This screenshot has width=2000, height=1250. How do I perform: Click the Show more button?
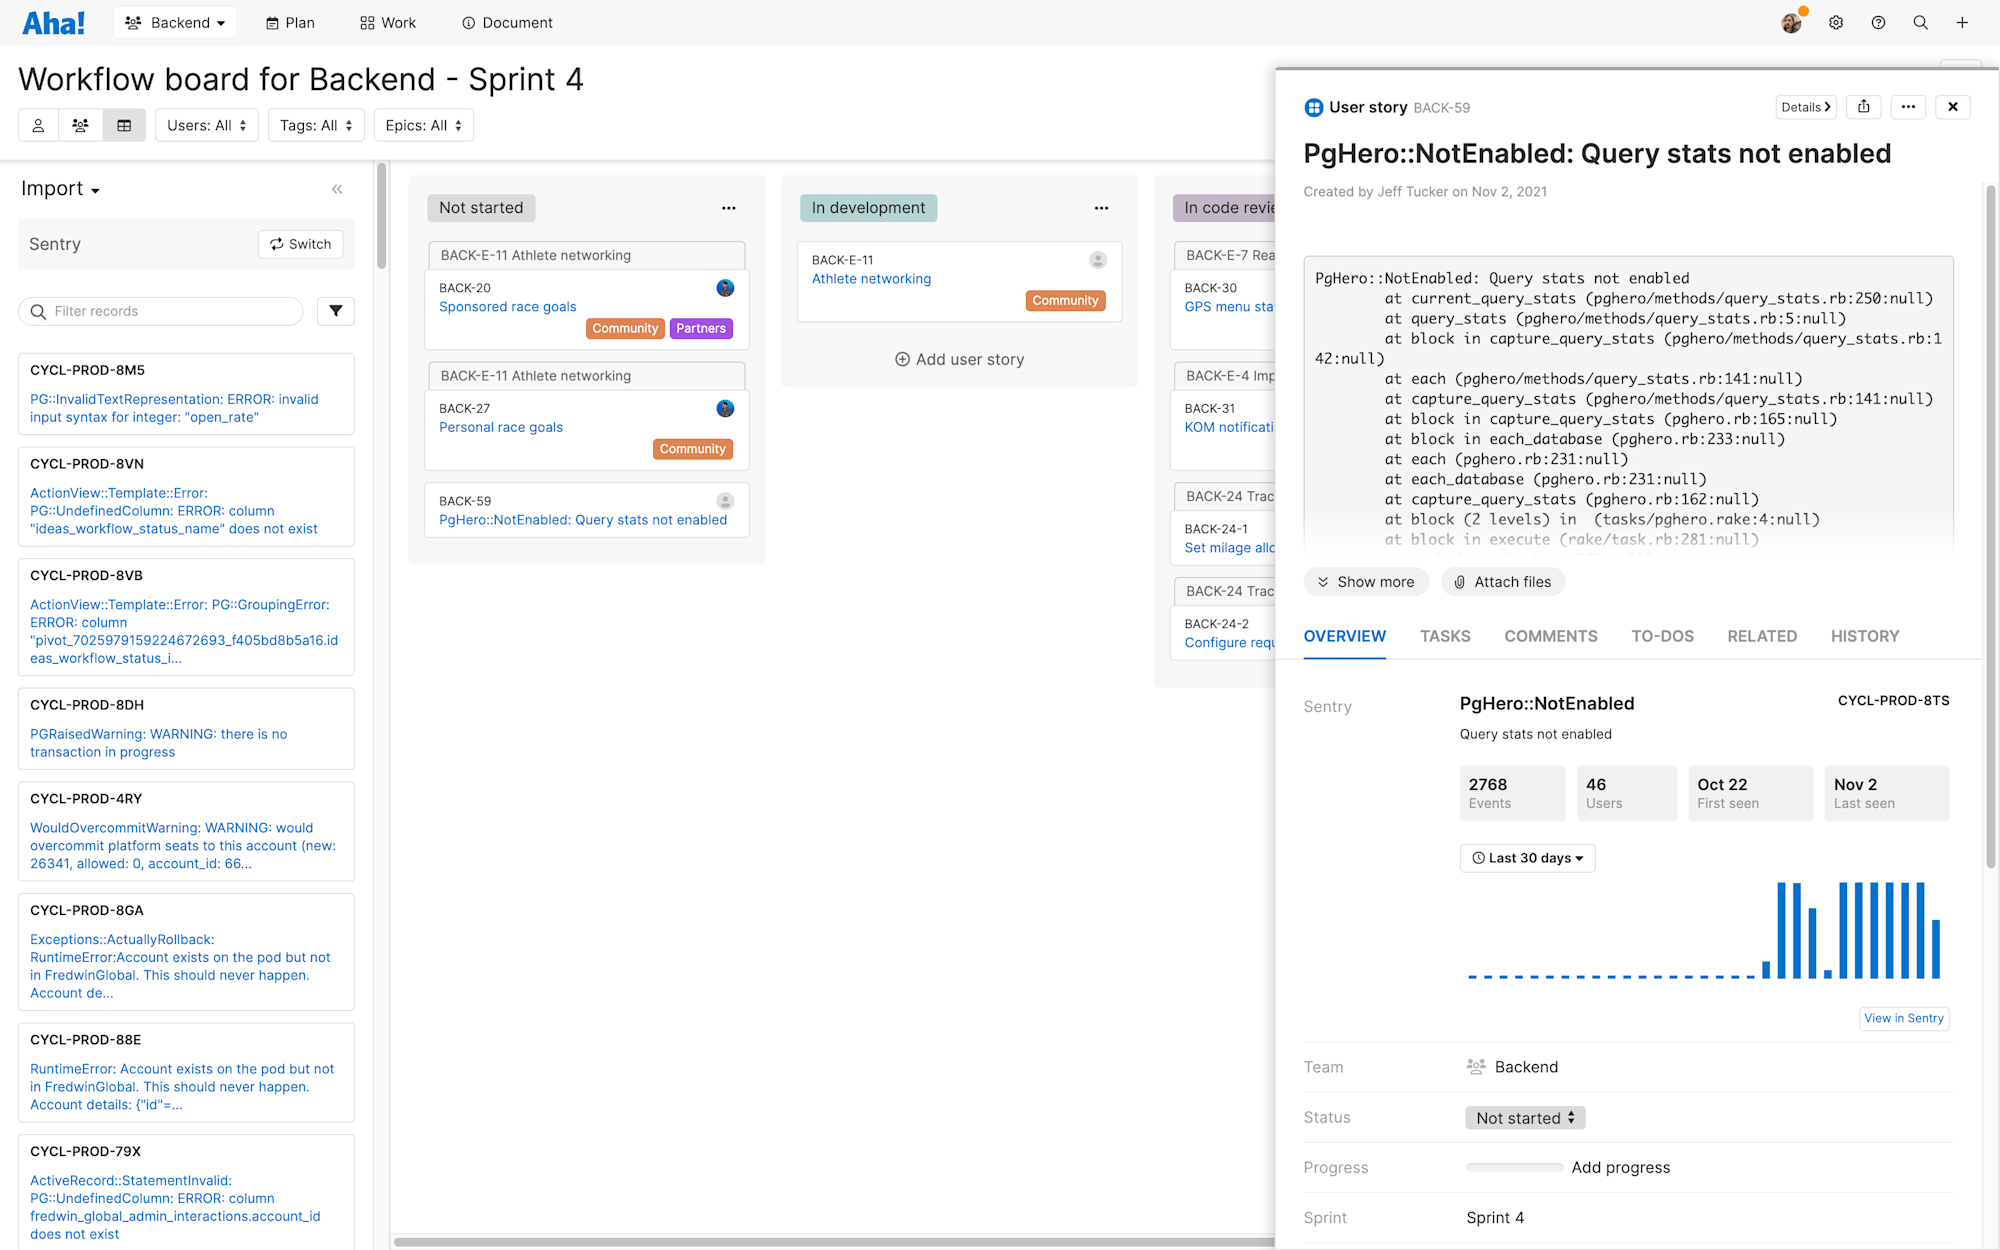tap(1366, 581)
